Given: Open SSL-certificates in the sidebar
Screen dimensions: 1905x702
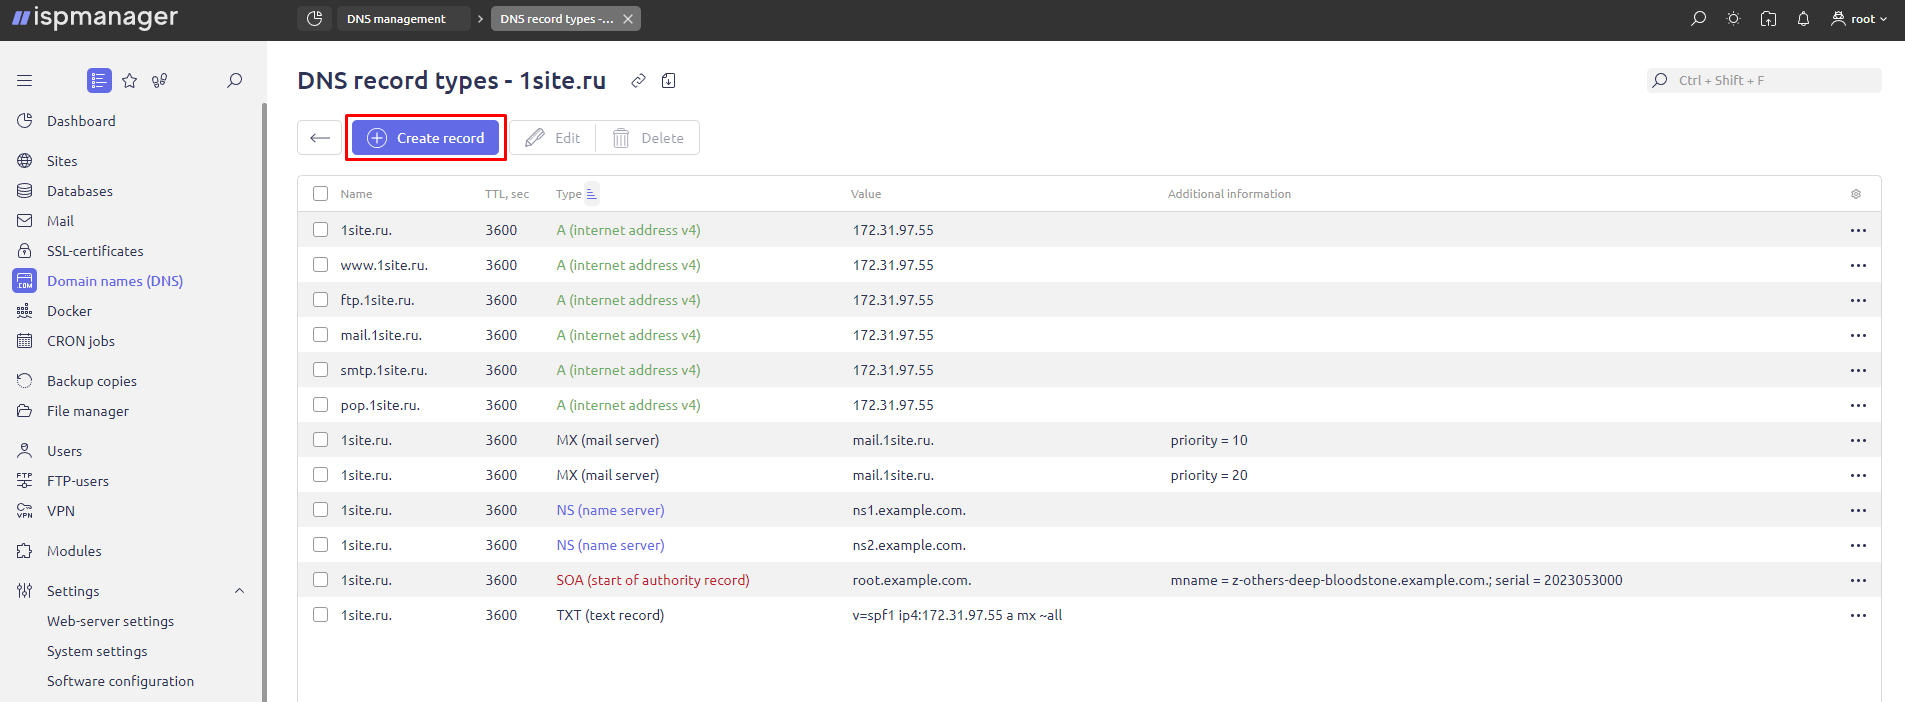Looking at the screenshot, I should 95,251.
